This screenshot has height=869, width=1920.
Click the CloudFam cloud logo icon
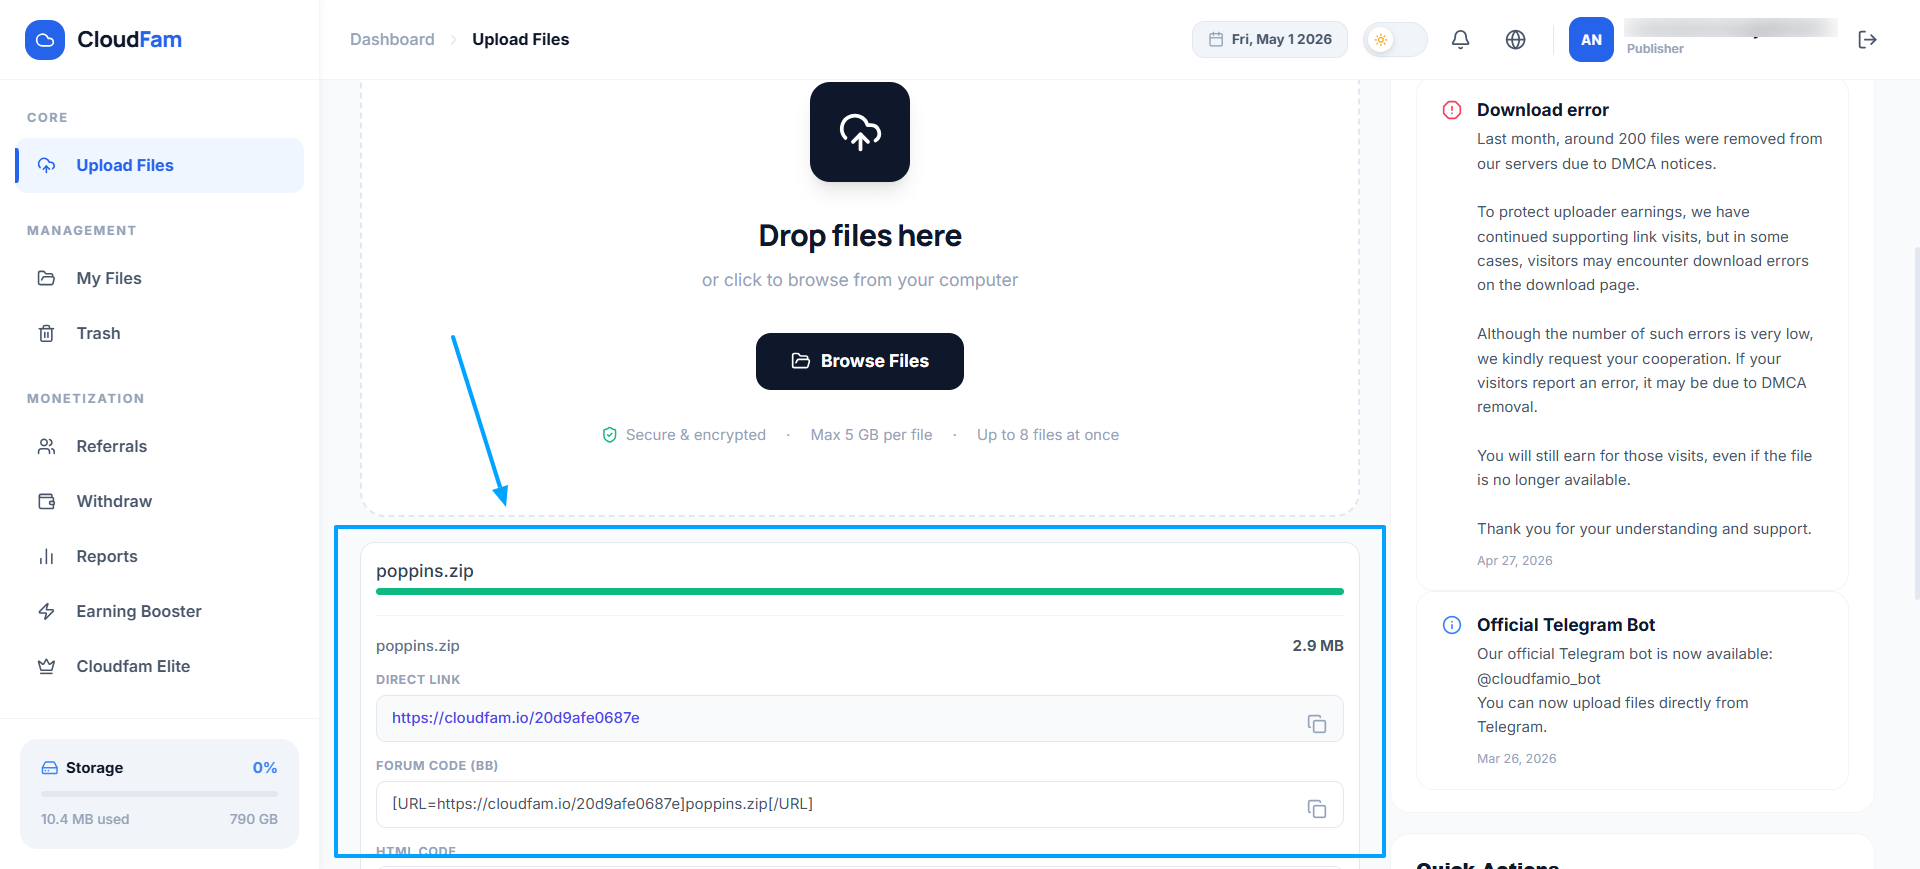[45, 40]
